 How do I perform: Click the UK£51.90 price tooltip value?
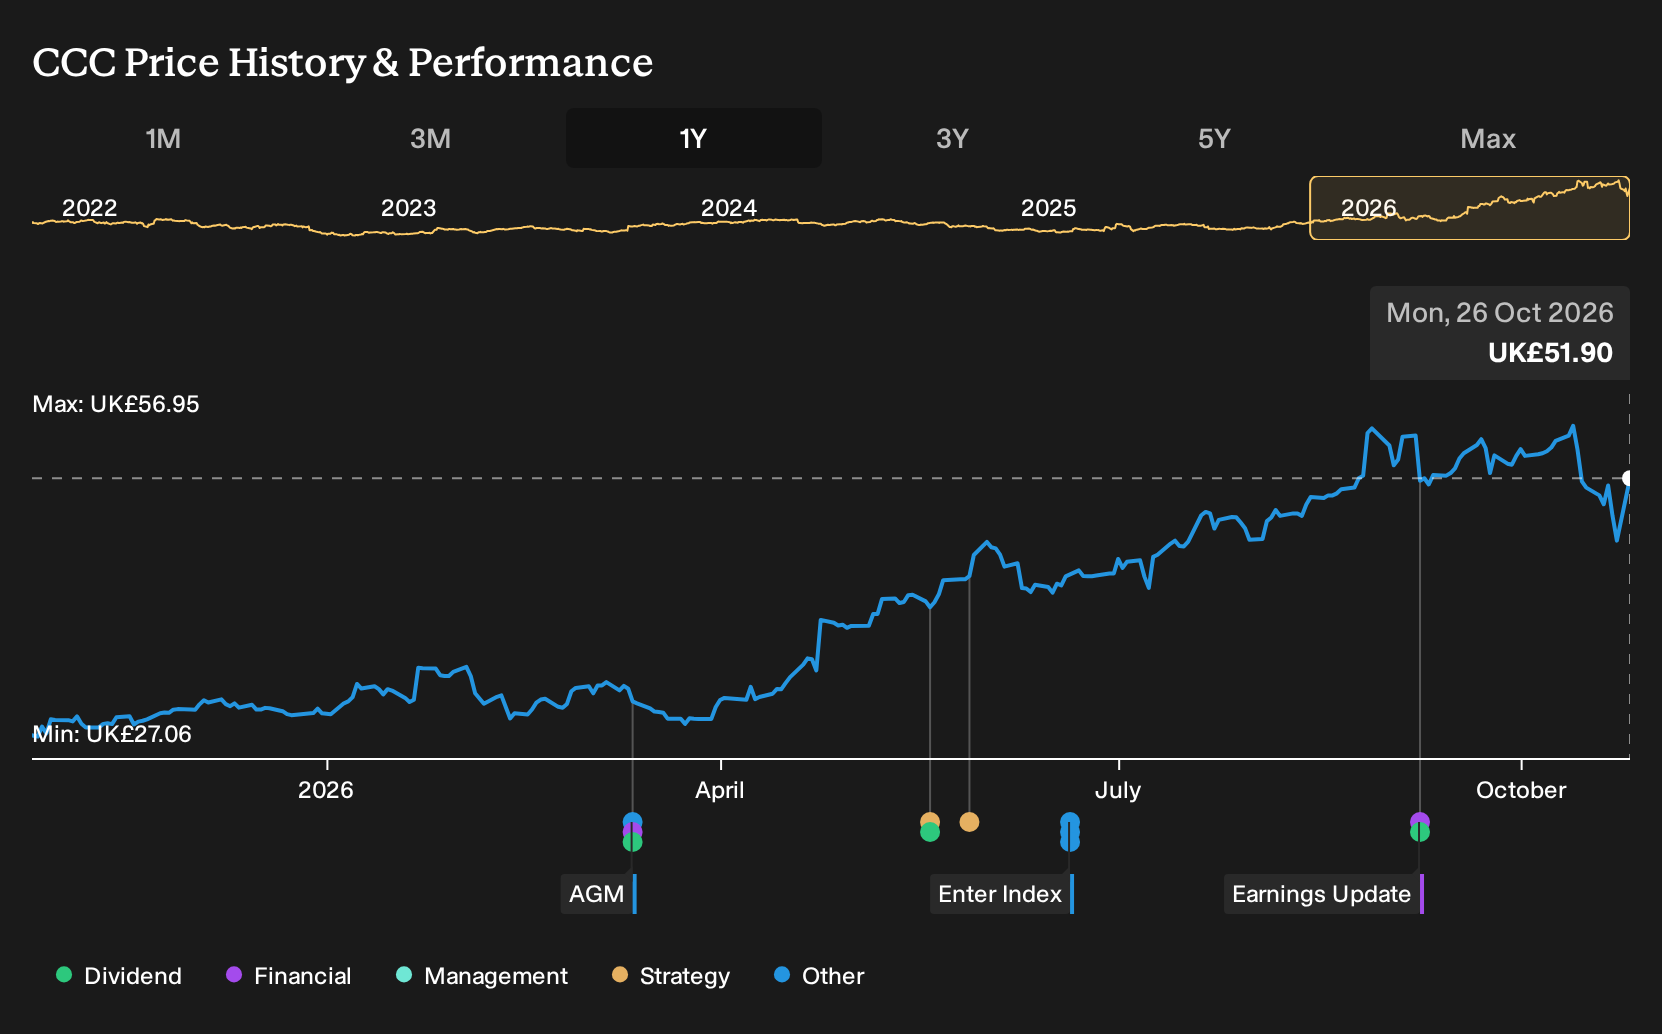click(1550, 353)
